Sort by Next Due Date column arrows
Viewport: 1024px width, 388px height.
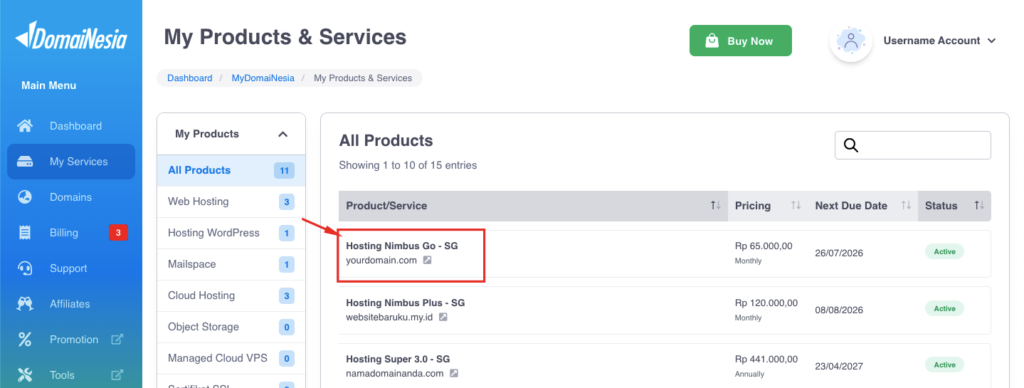906,206
